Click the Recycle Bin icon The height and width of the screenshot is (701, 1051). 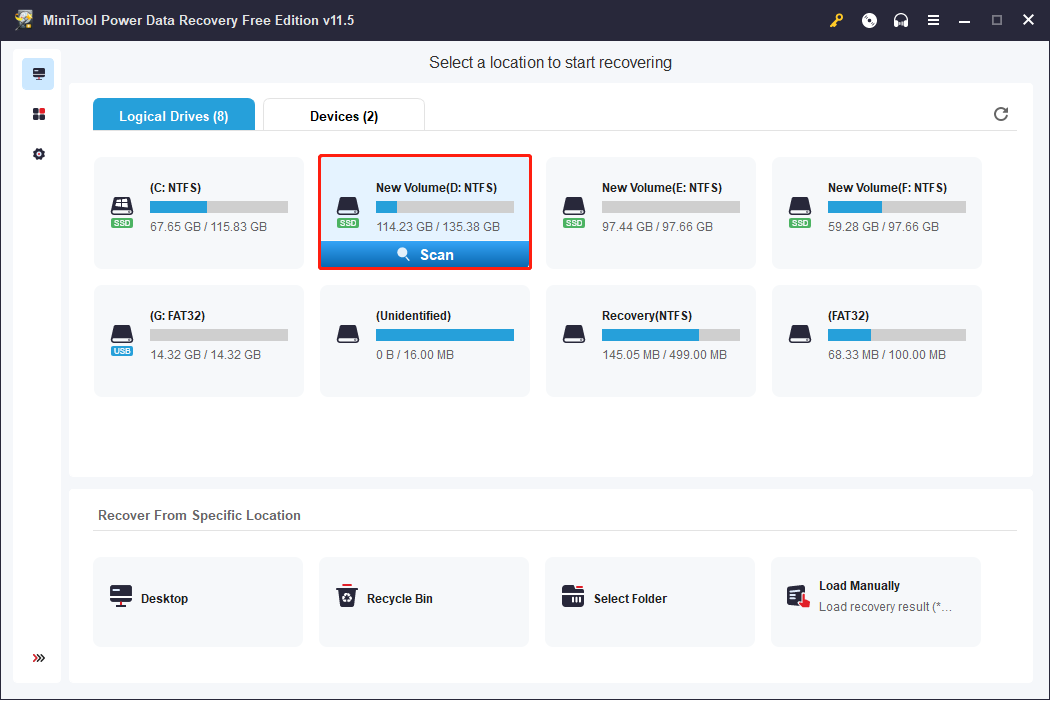[x=347, y=595]
